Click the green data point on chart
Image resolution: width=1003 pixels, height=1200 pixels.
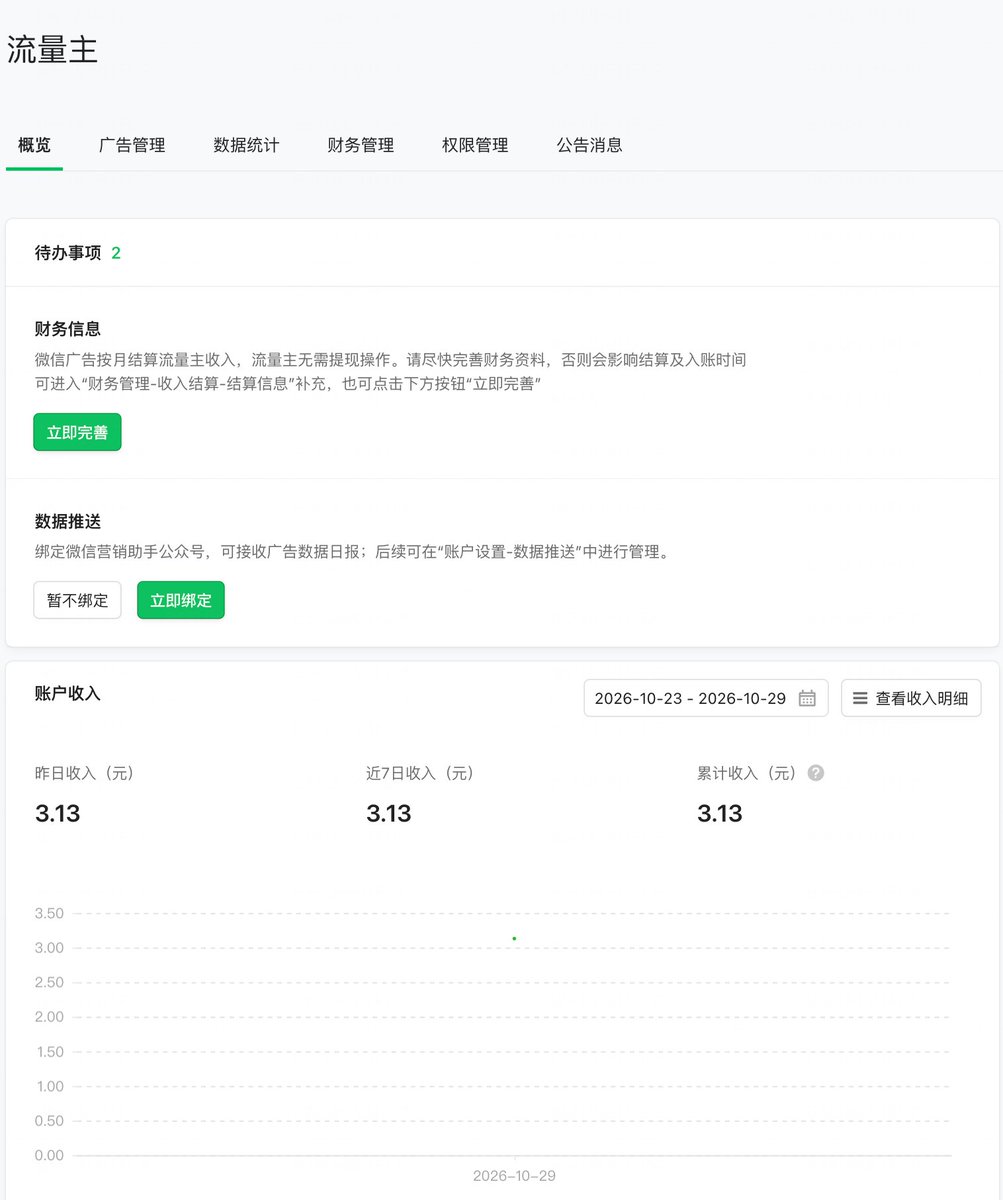514,938
